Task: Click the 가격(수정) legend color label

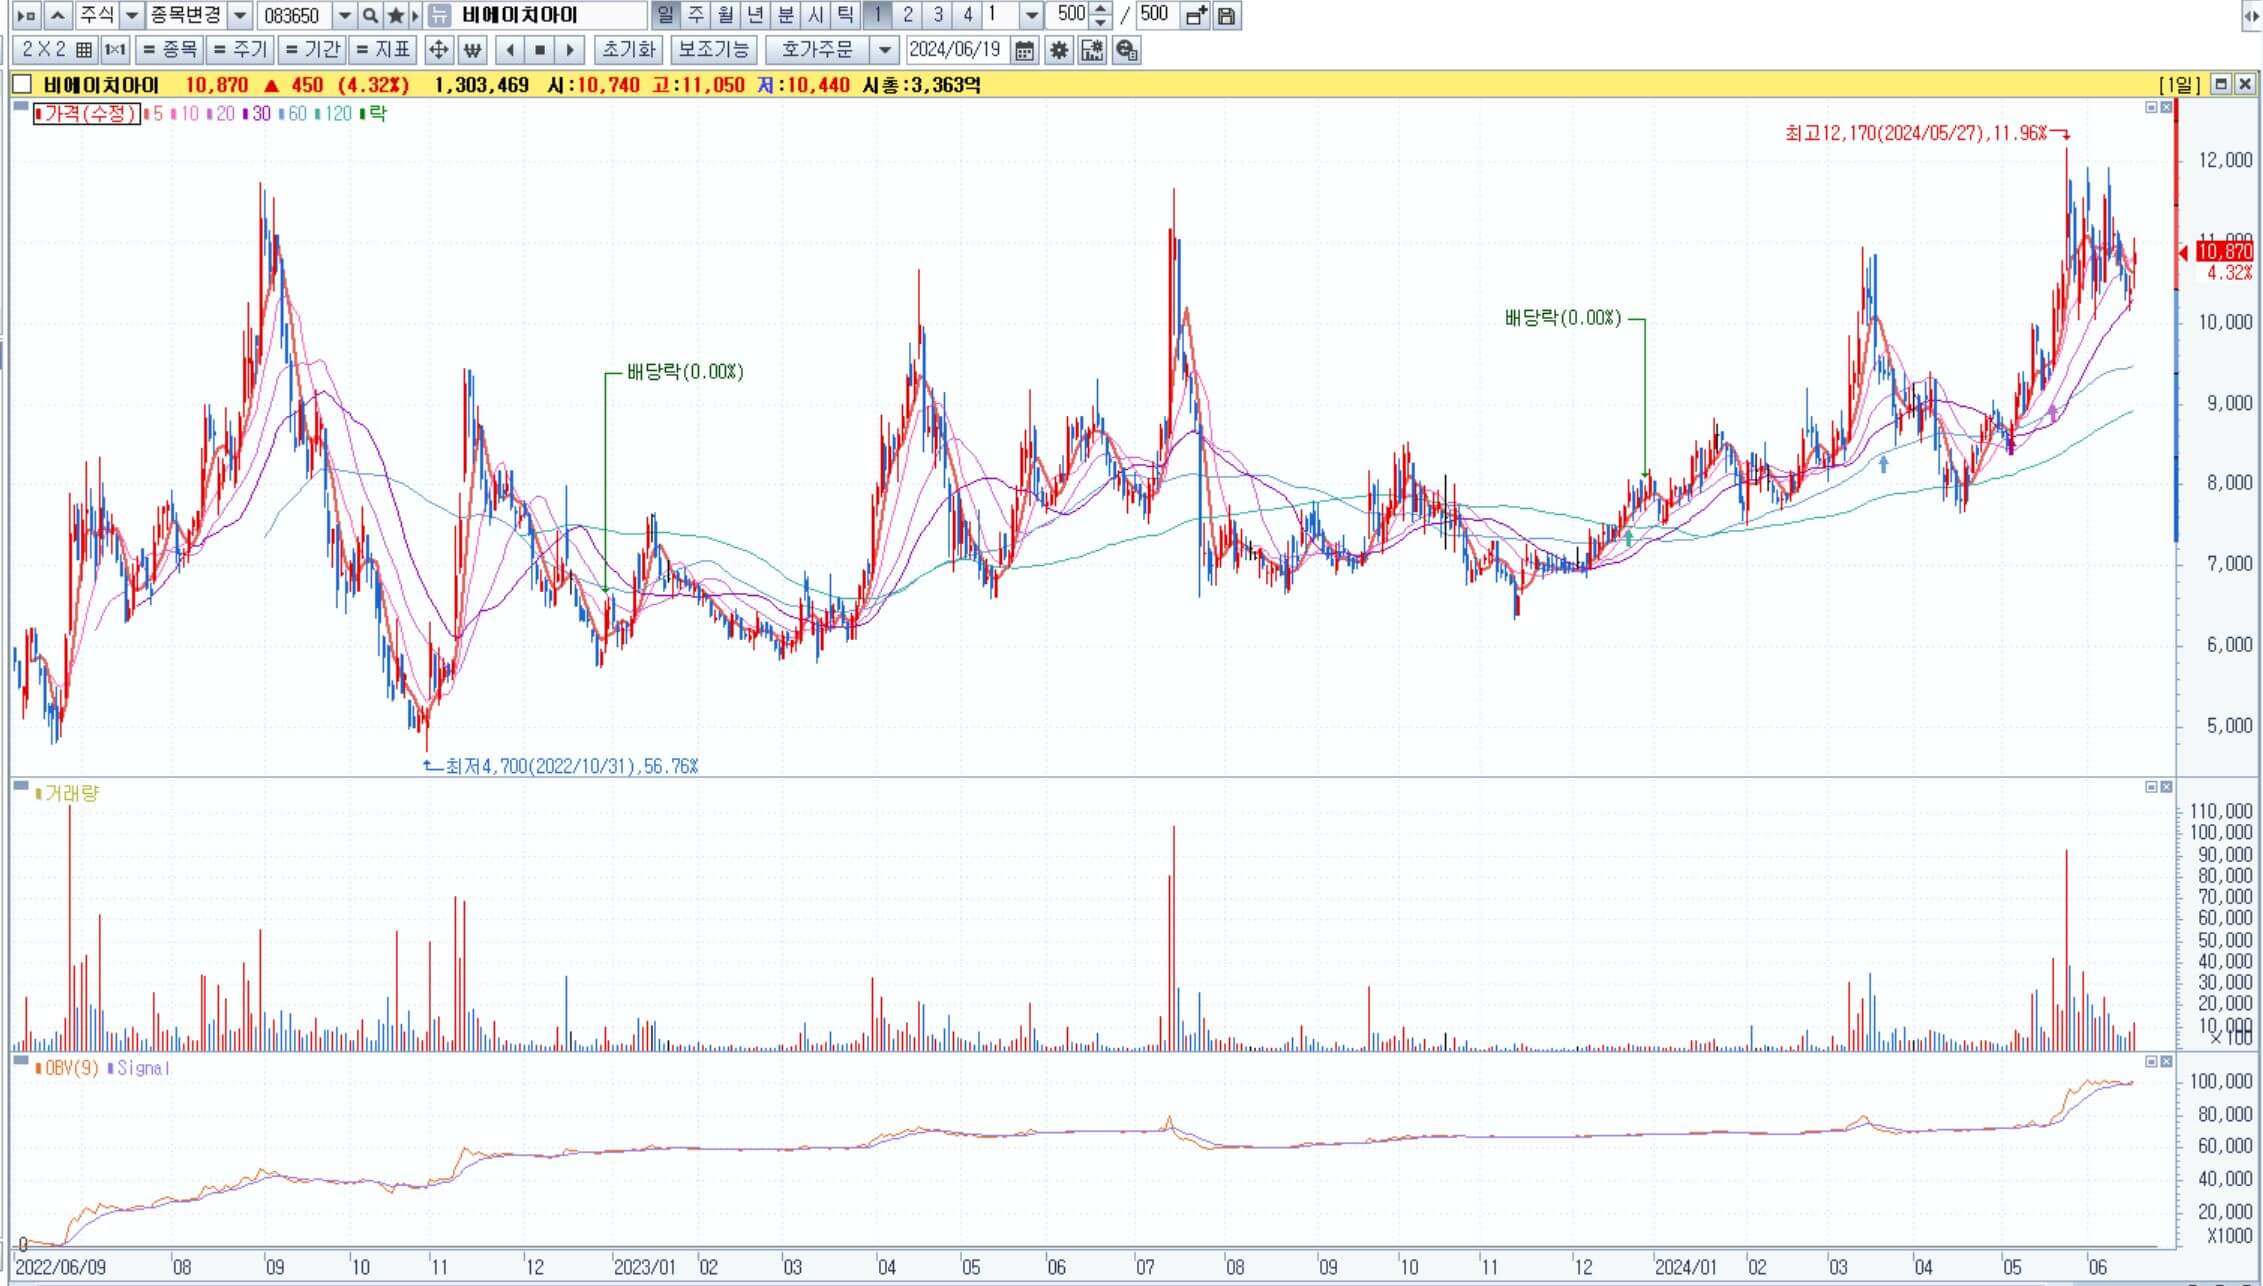Action: coord(86,114)
